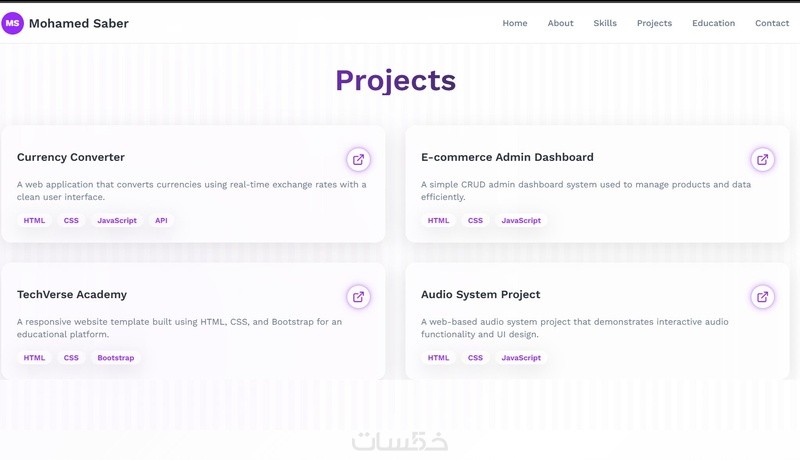The height and width of the screenshot is (460, 800).
Task: Open Currency Converter external link icon
Action: 359,160
